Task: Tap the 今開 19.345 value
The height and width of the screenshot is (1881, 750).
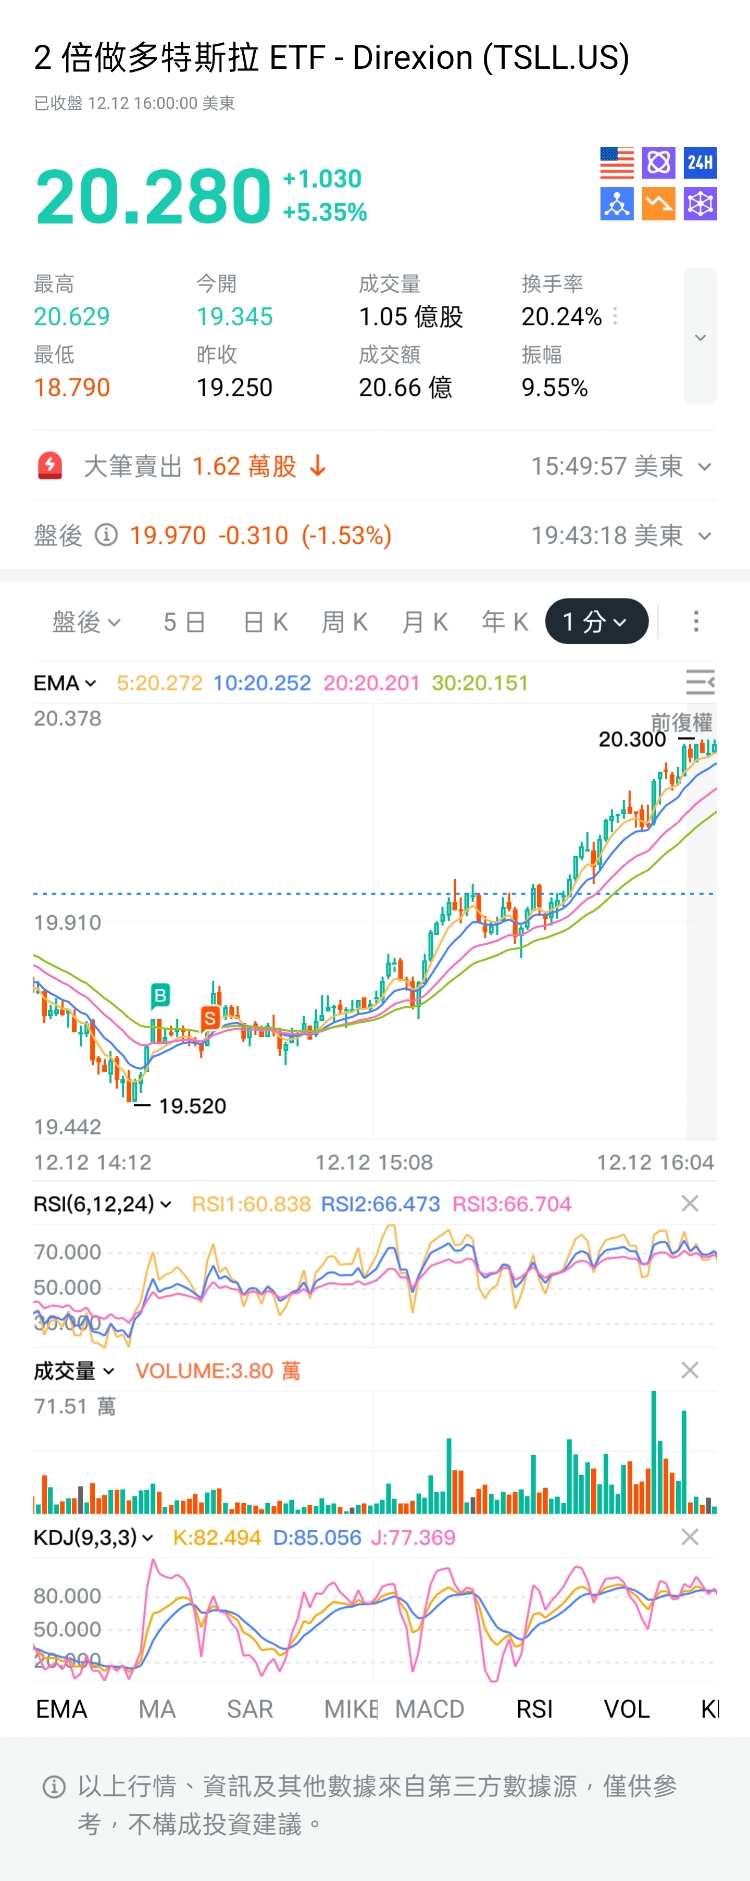Action: 235,317
